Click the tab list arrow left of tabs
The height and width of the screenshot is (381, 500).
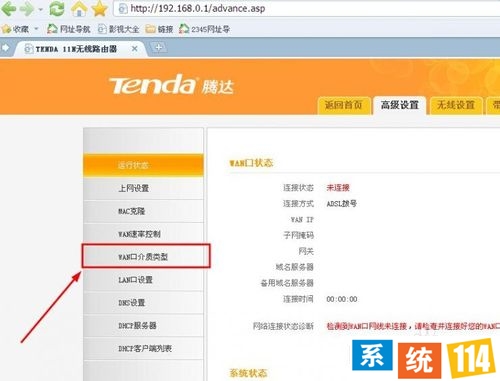(x=5, y=48)
